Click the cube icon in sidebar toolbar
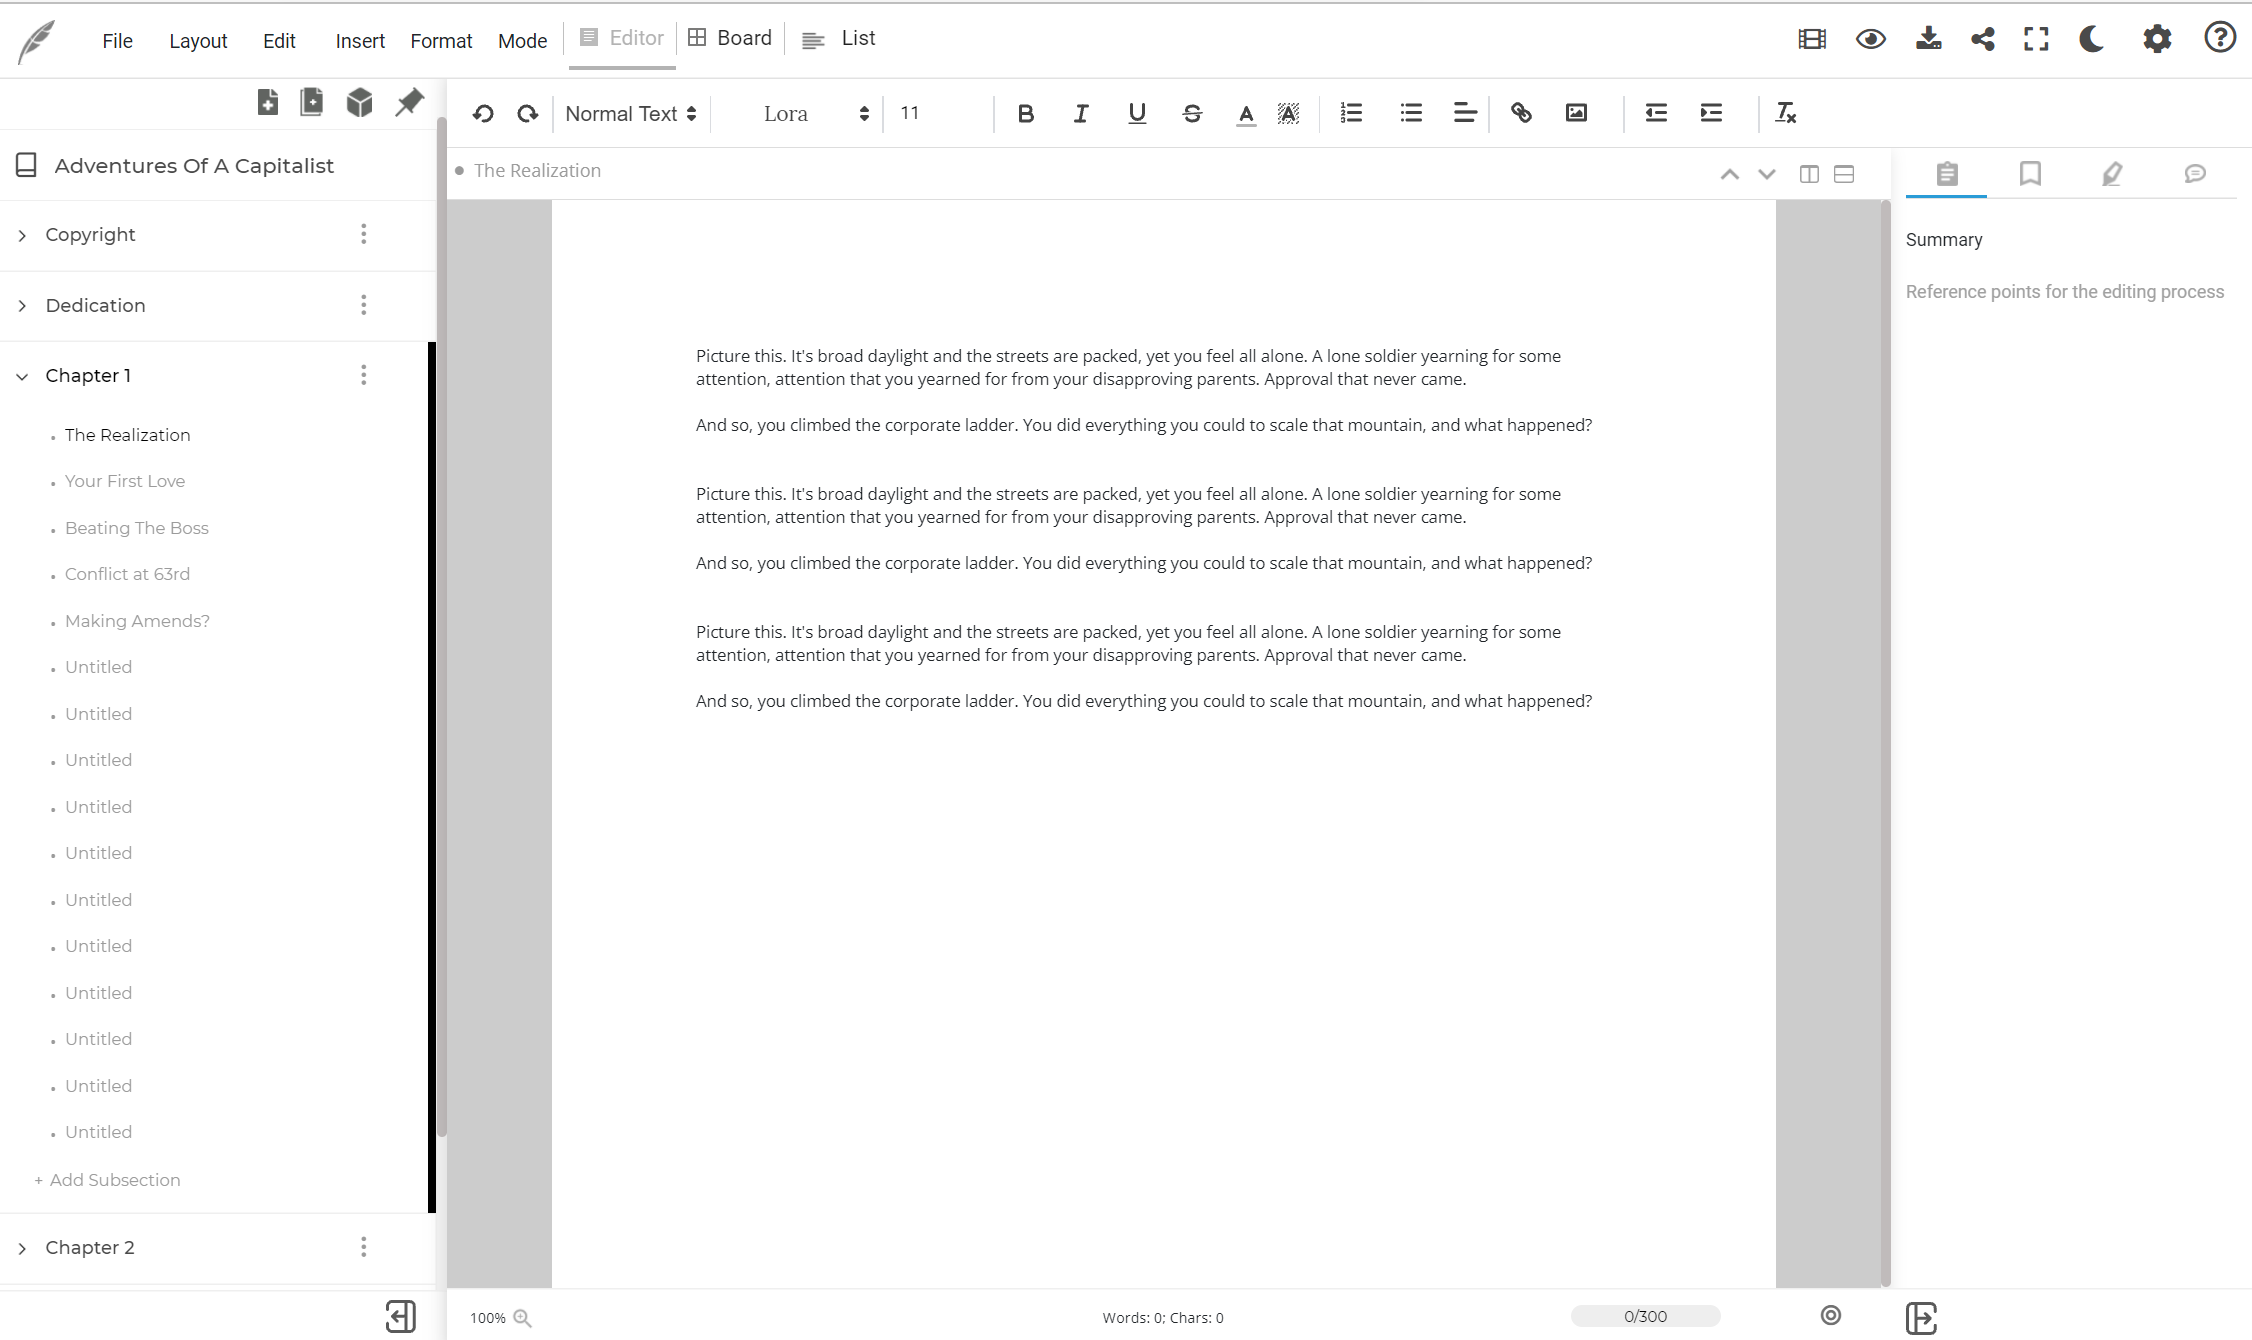2252x1340 pixels. (360, 102)
